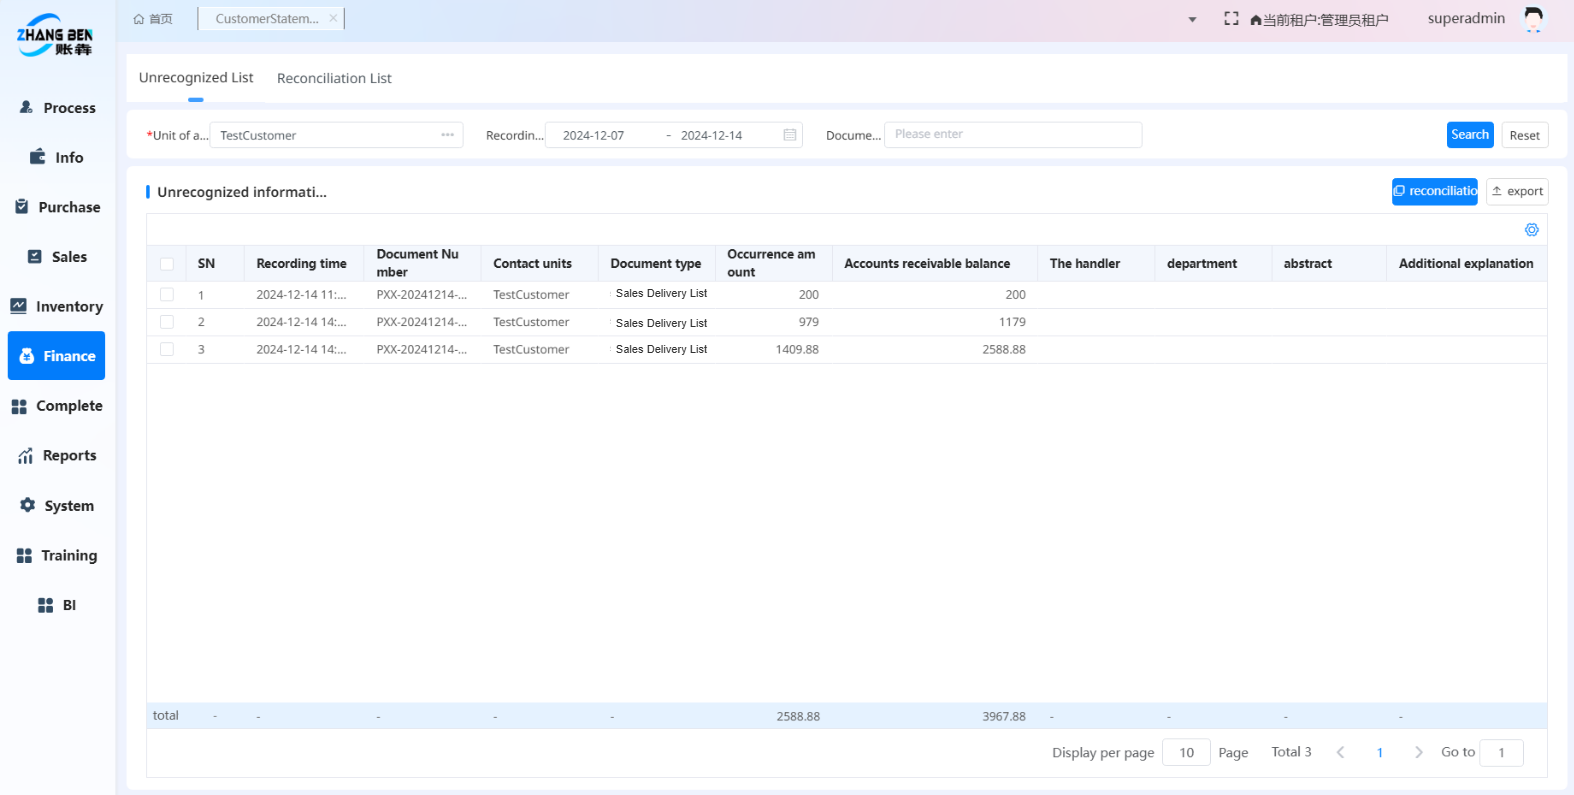Open the TestCustomer unit selector ellipsis
This screenshot has height=795, width=1574.
coord(447,135)
